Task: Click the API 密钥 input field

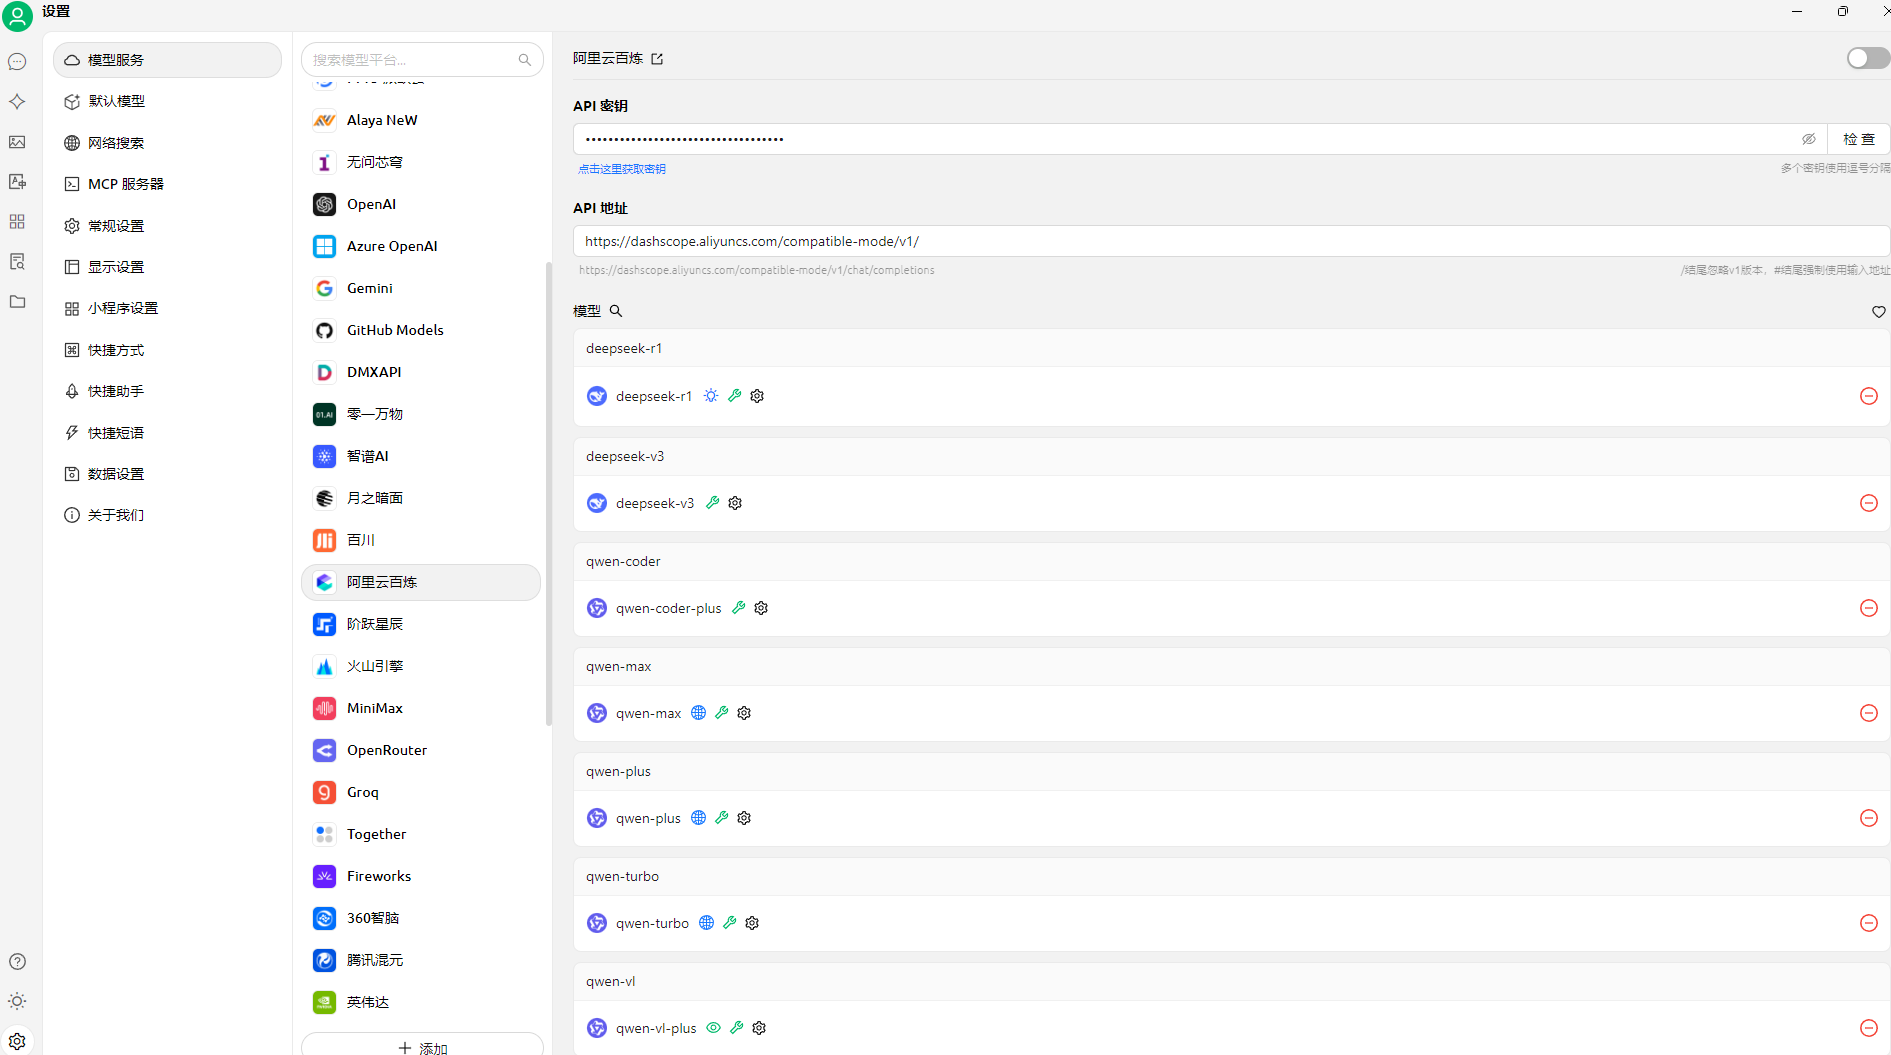Action: [1190, 139]
